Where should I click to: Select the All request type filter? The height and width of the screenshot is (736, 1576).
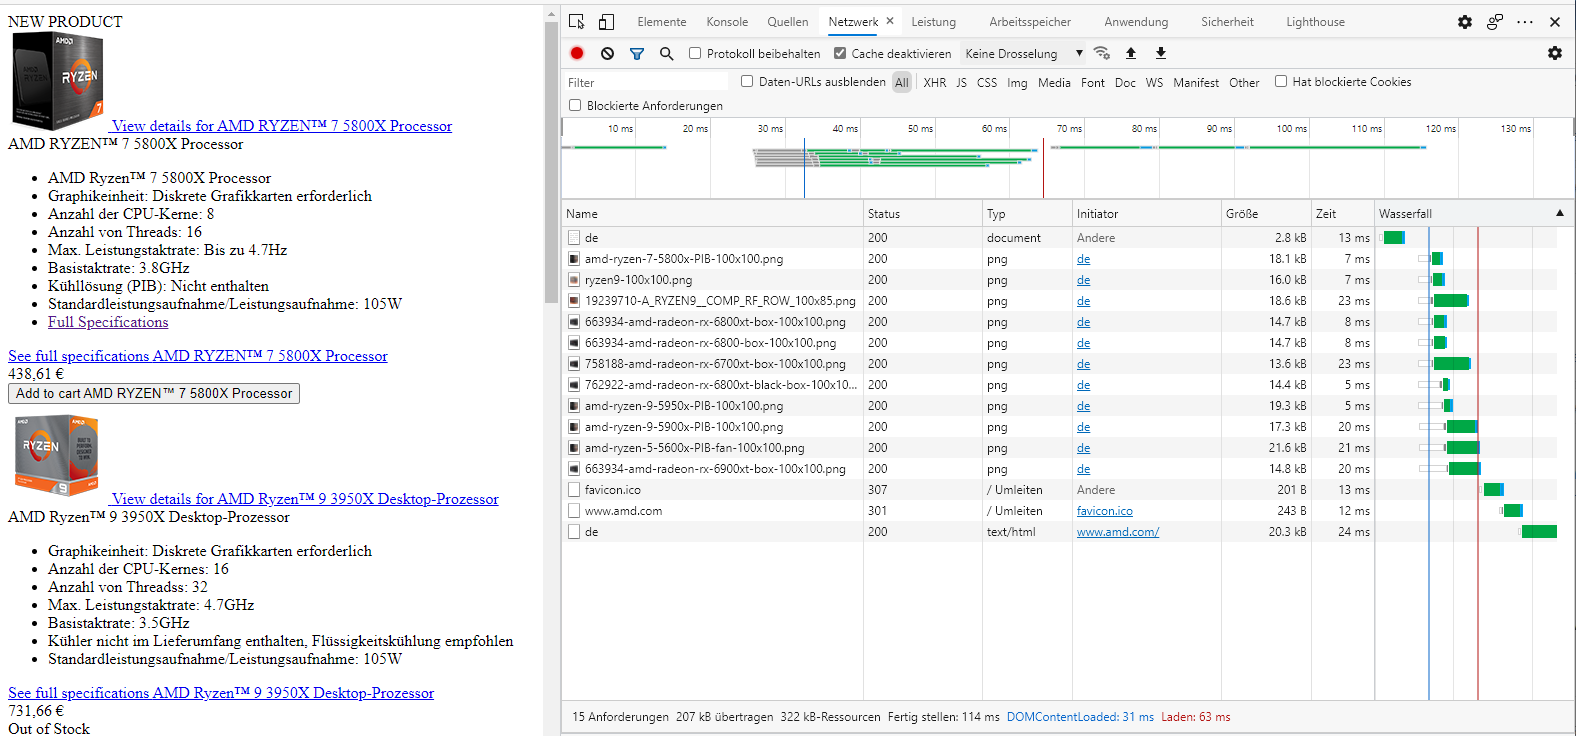pyautogui.click(x=902, y=82)
